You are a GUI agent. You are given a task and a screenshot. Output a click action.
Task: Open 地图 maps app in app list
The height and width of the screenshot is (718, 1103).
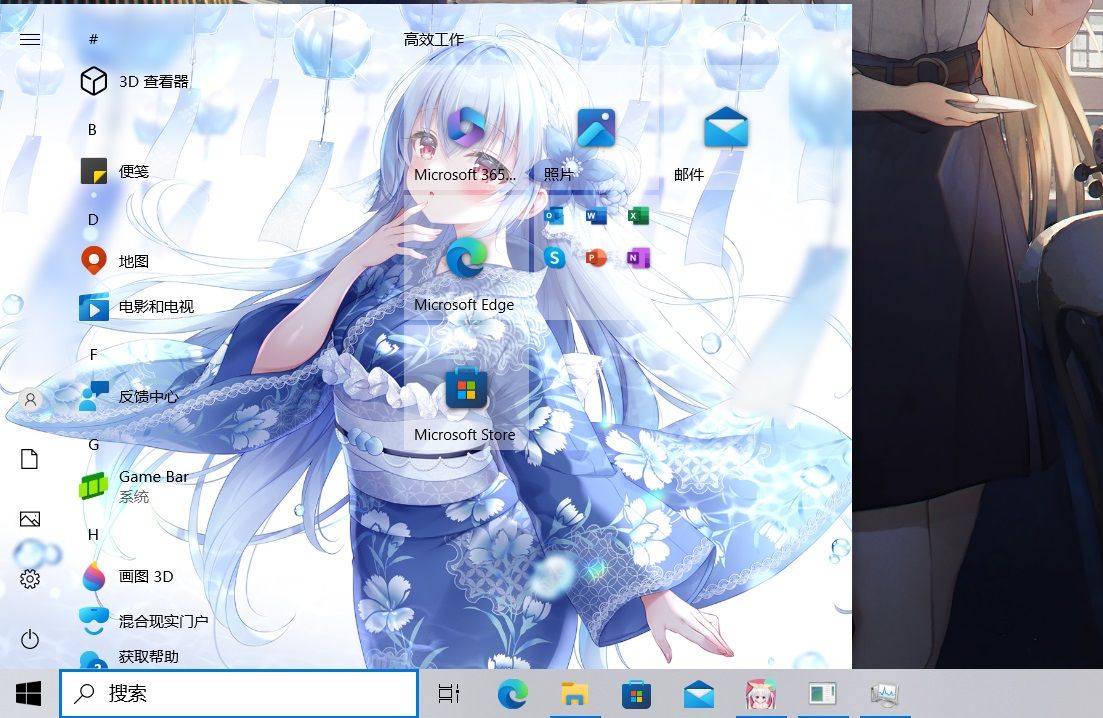(114, 262)
